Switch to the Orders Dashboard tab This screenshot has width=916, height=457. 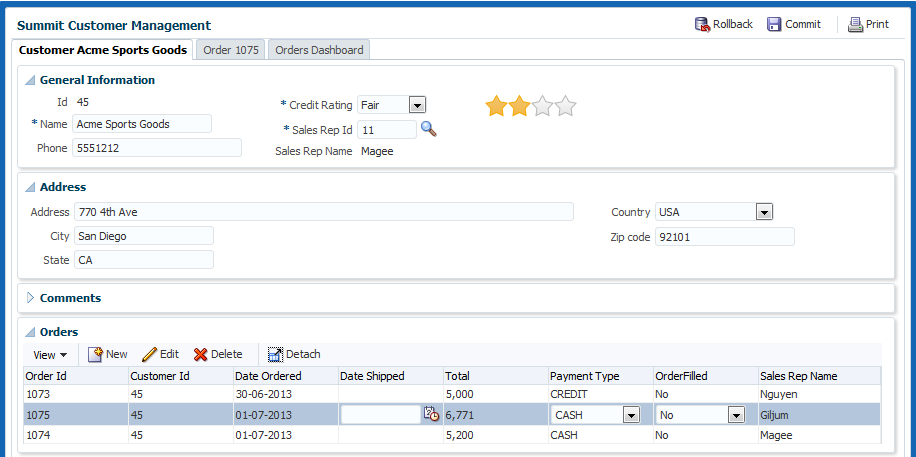click(x=319, y=50)
